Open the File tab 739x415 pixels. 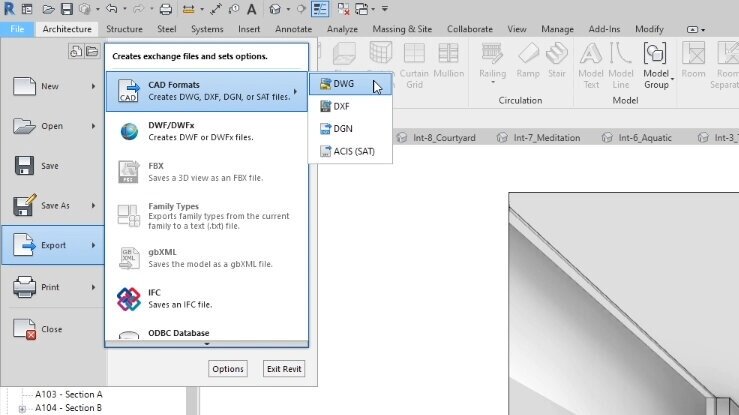coord(17,29)
